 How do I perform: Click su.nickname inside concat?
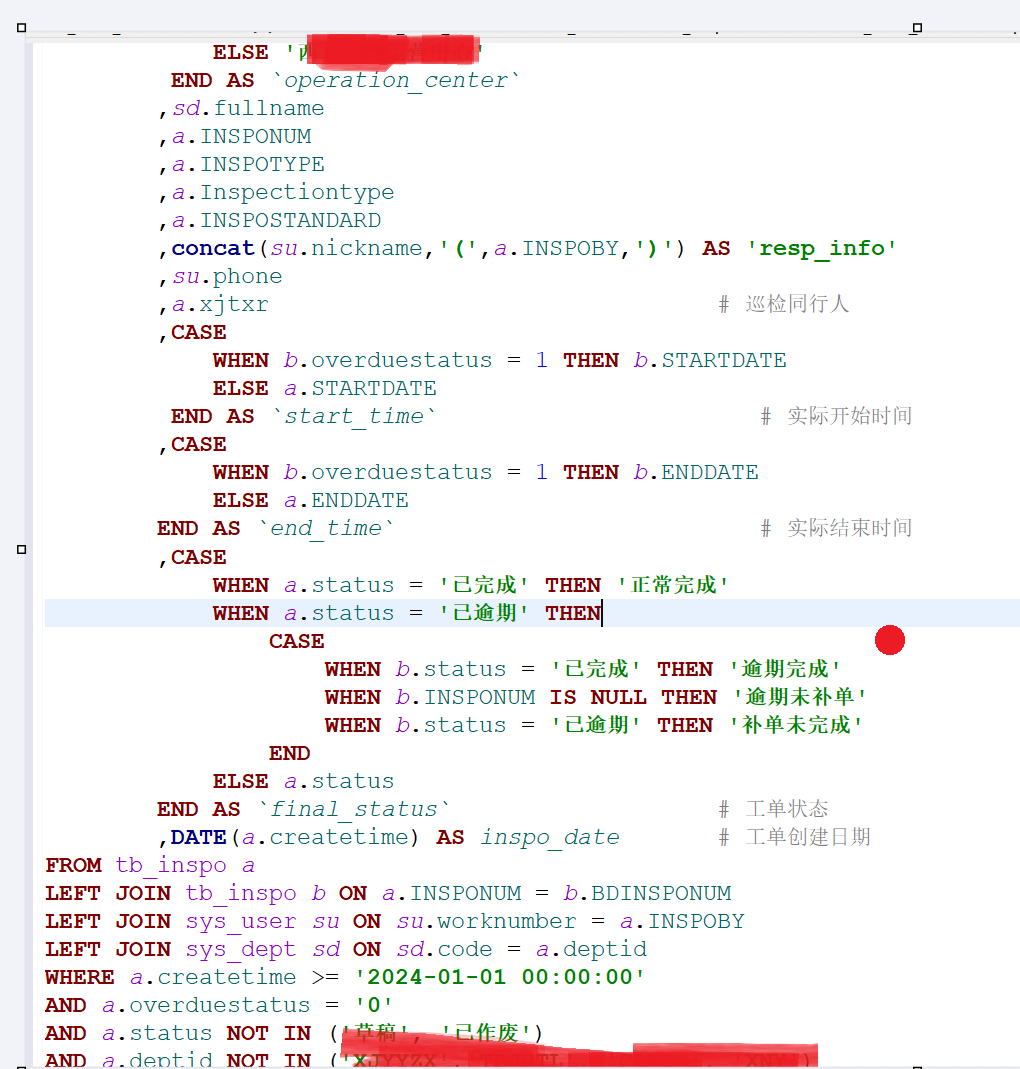click(346, 248)
